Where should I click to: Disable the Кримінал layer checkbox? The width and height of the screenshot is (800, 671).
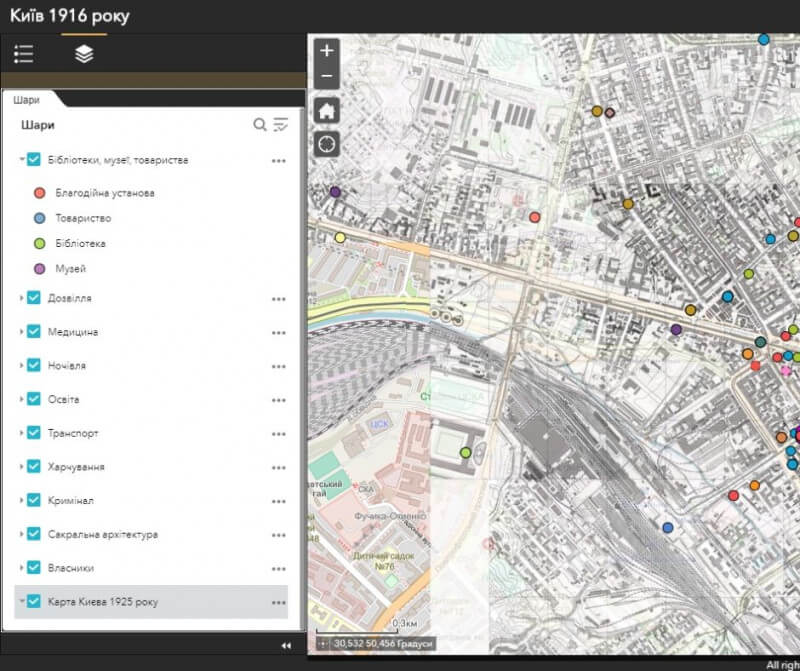coord(34,500)
